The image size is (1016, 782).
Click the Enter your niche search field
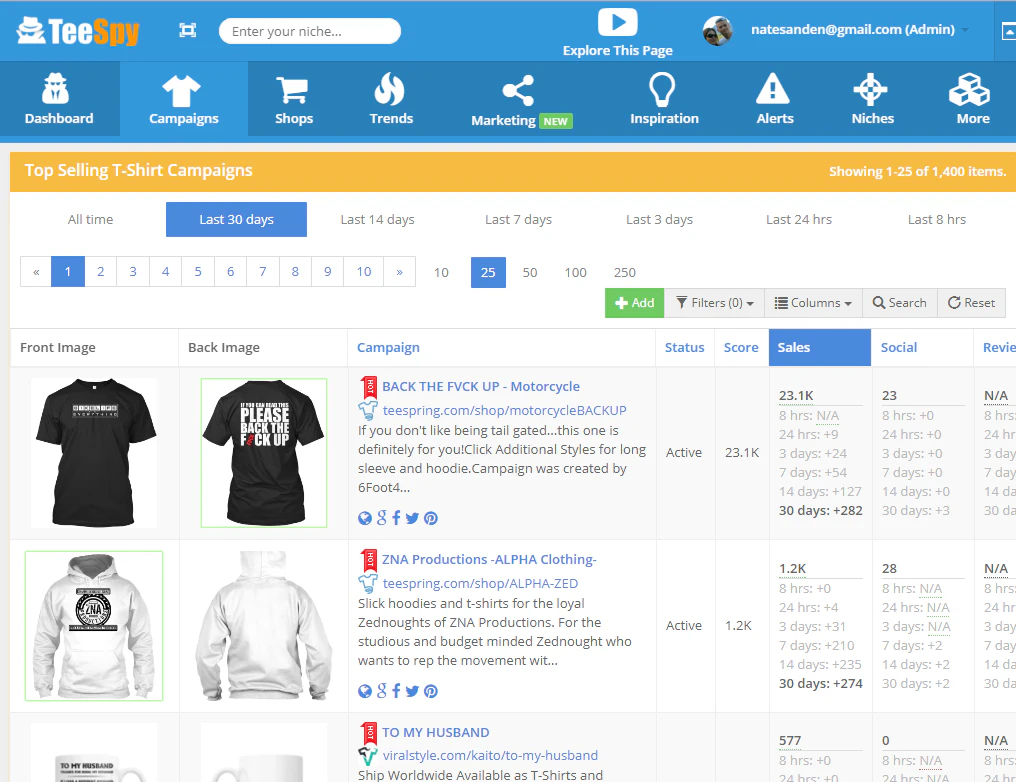pos(310,31)
